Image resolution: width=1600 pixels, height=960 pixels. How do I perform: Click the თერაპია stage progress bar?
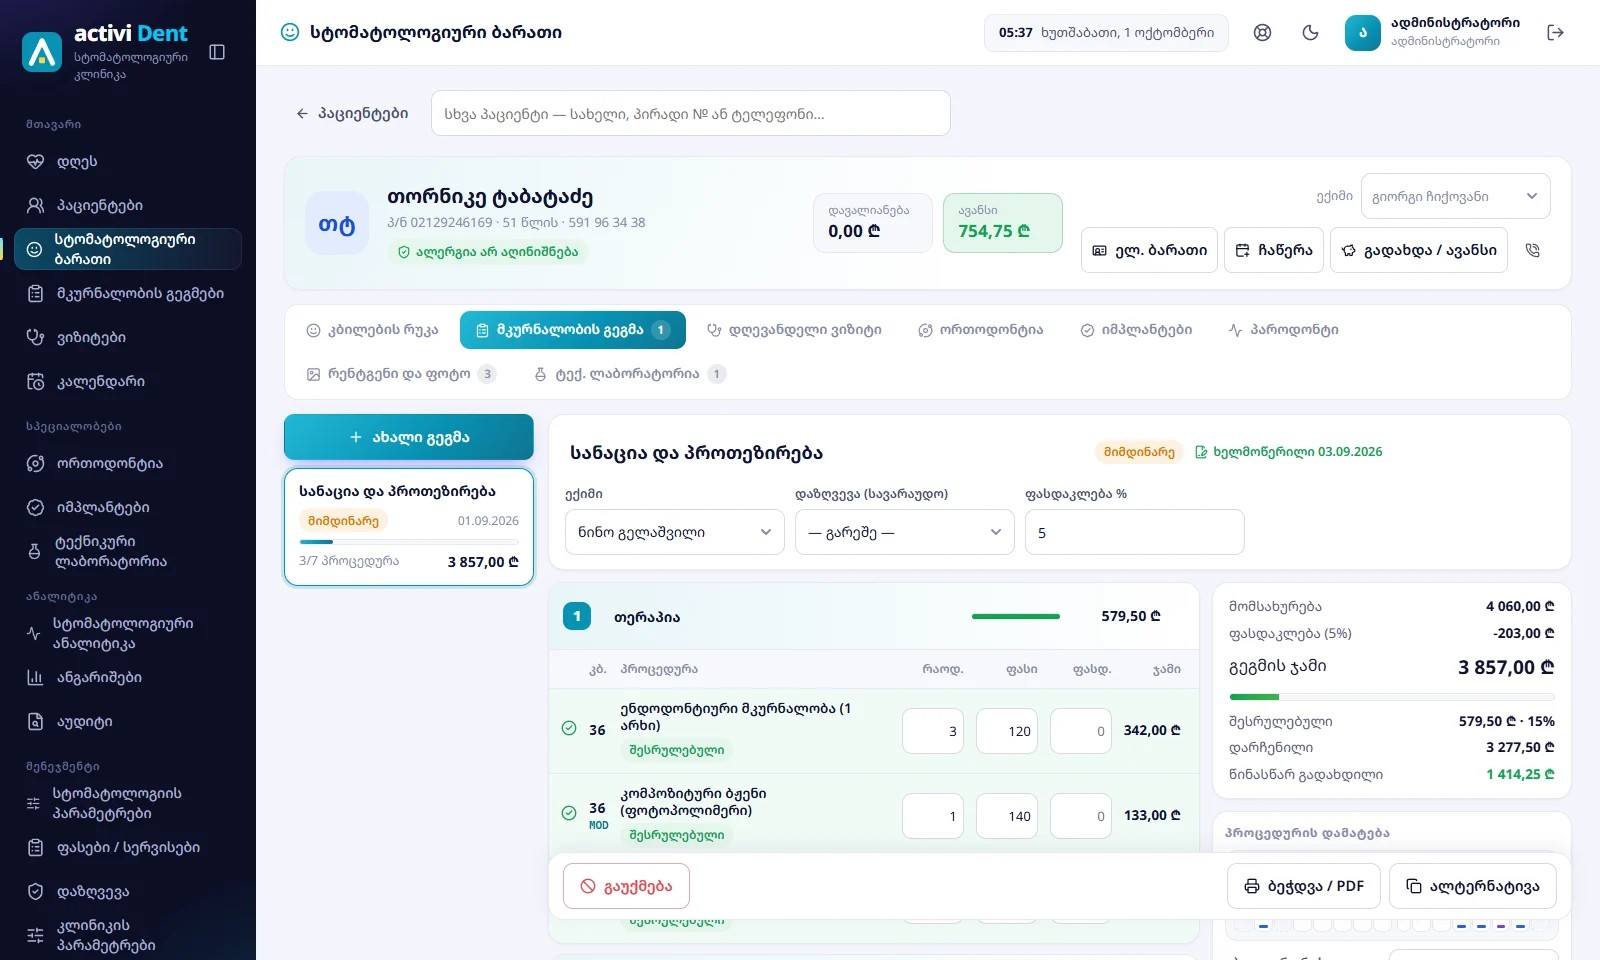pos(1016,617)
